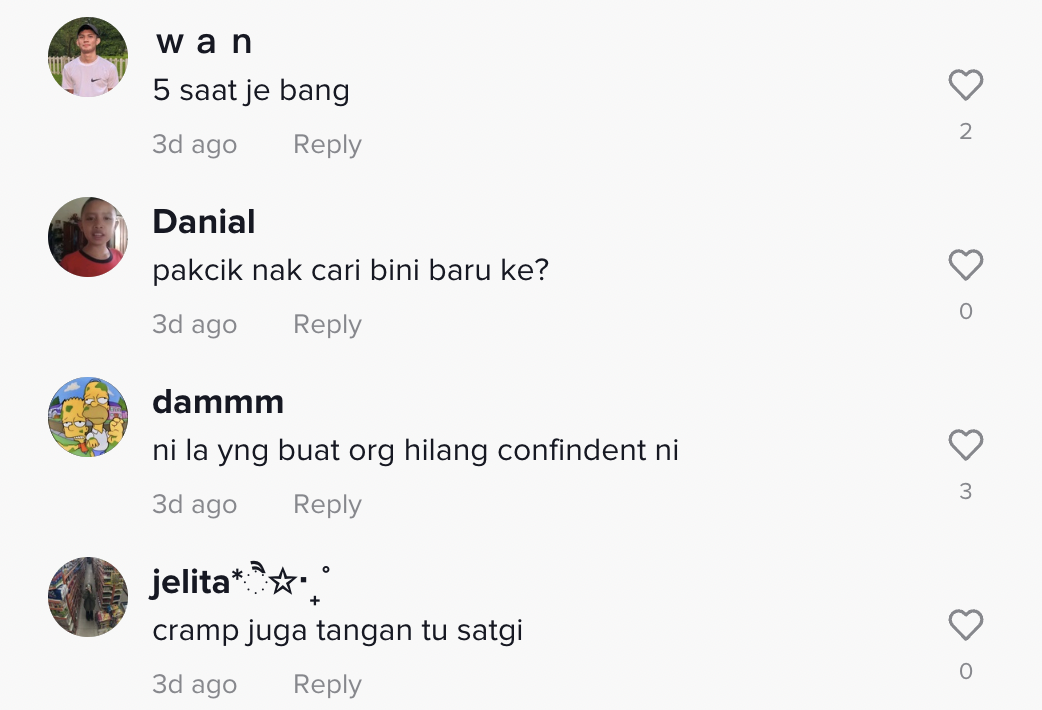
Task: Heart the comment from jelita
Action: click(965, 626)
